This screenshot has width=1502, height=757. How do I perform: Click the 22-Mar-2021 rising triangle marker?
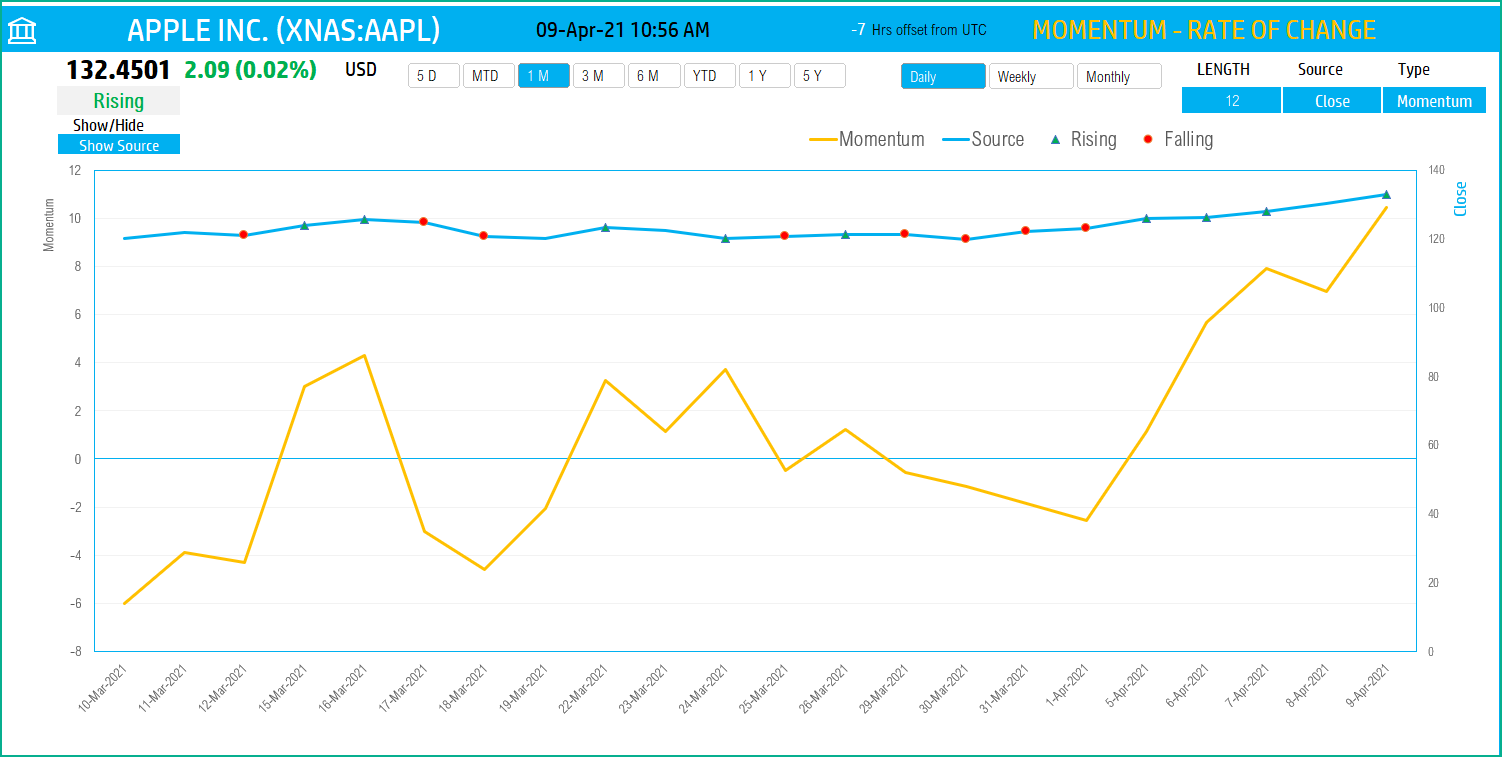point(605,227)
